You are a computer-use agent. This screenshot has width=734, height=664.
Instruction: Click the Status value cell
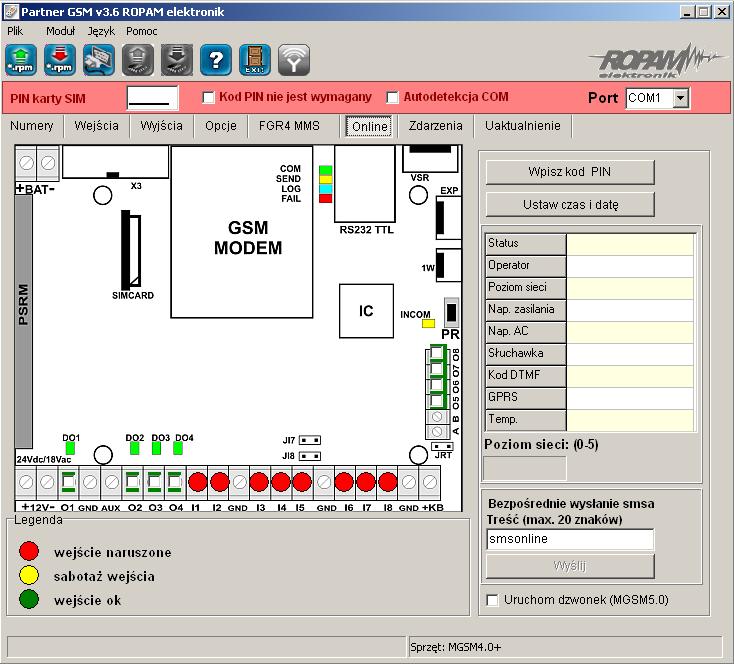coord(630,244)
